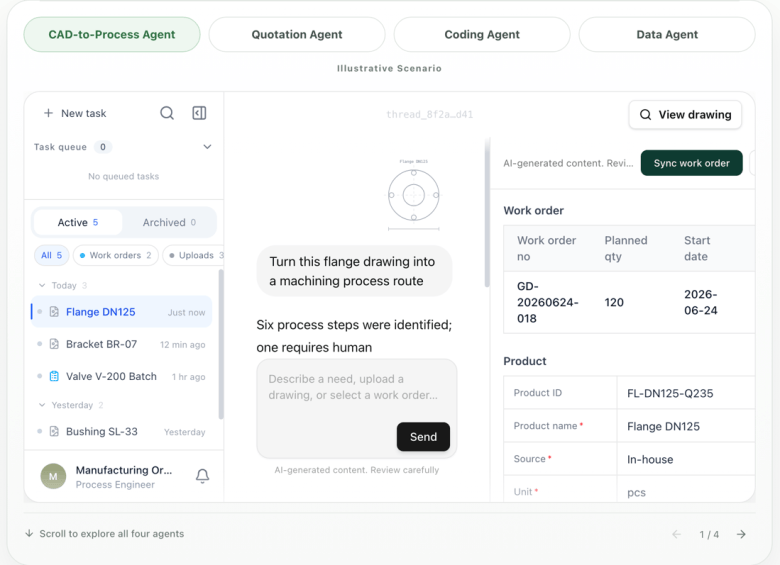Open the Bracket BR-07 task

pos(121,344)
